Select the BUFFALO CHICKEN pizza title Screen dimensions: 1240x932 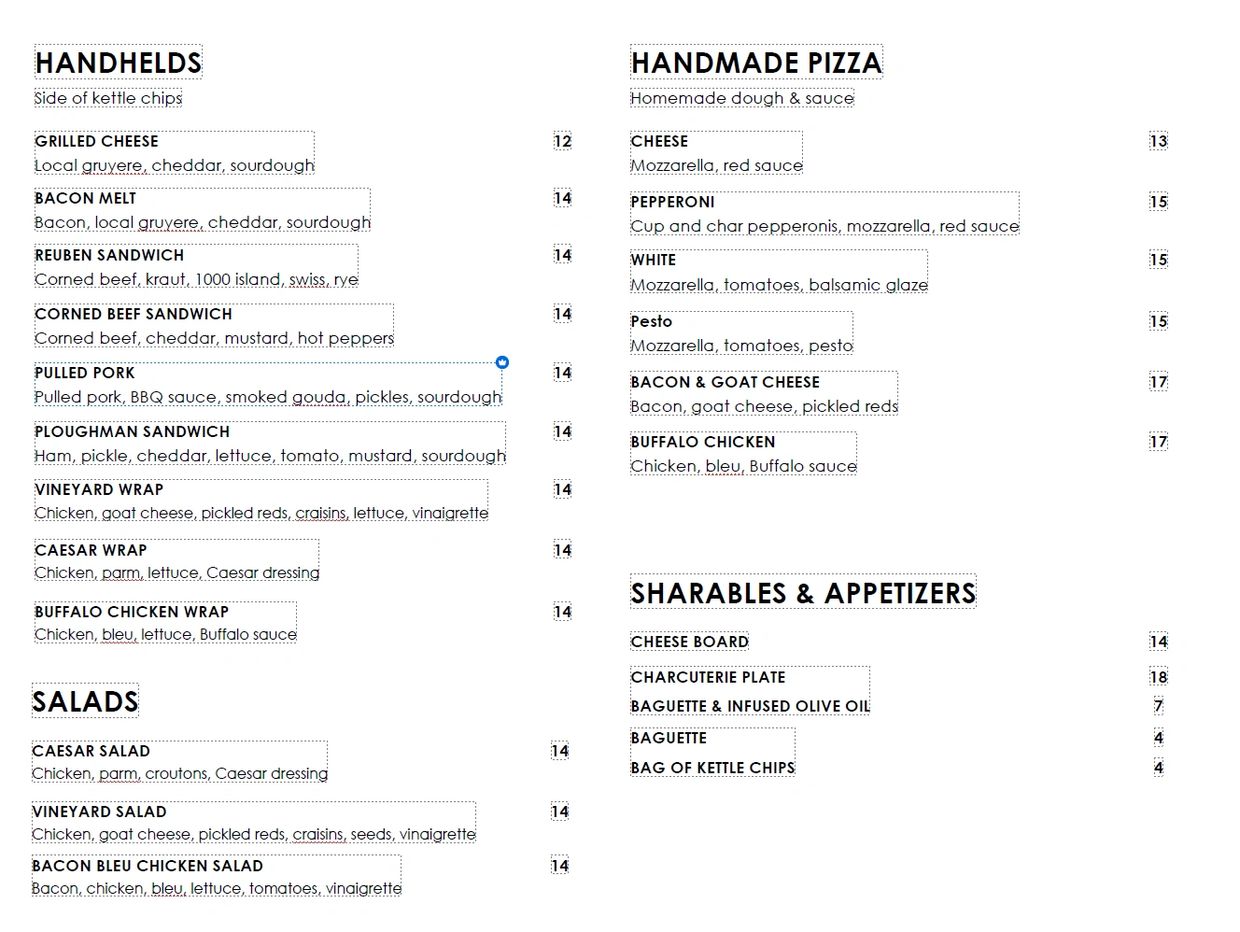(x=703, y=442)
